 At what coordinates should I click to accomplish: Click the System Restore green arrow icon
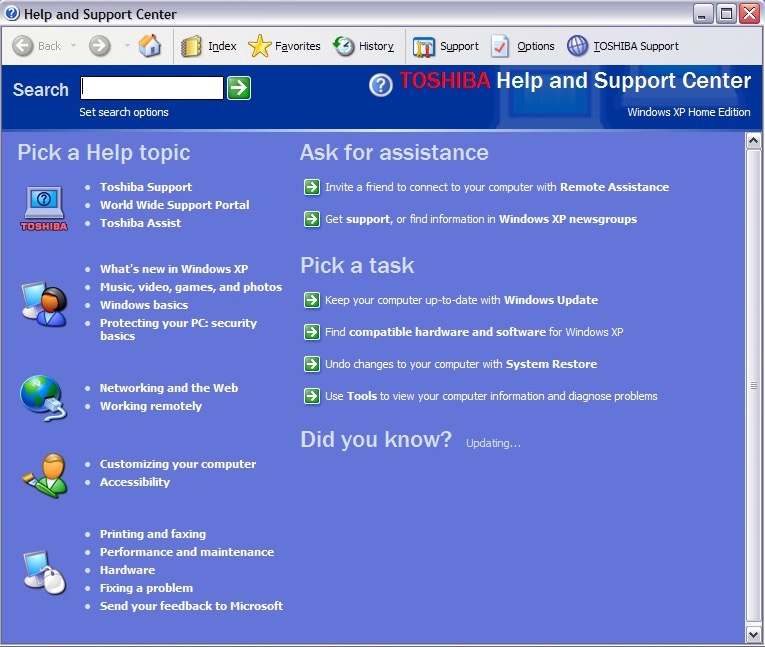312,364
